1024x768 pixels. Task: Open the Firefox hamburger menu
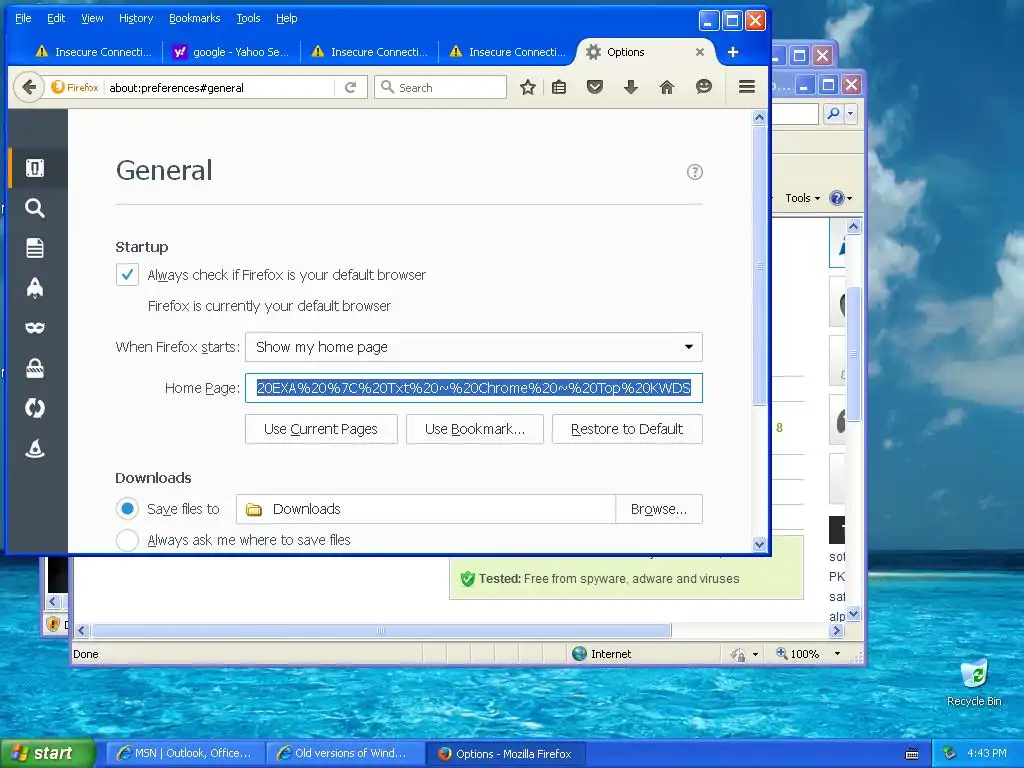click(747, 87)
